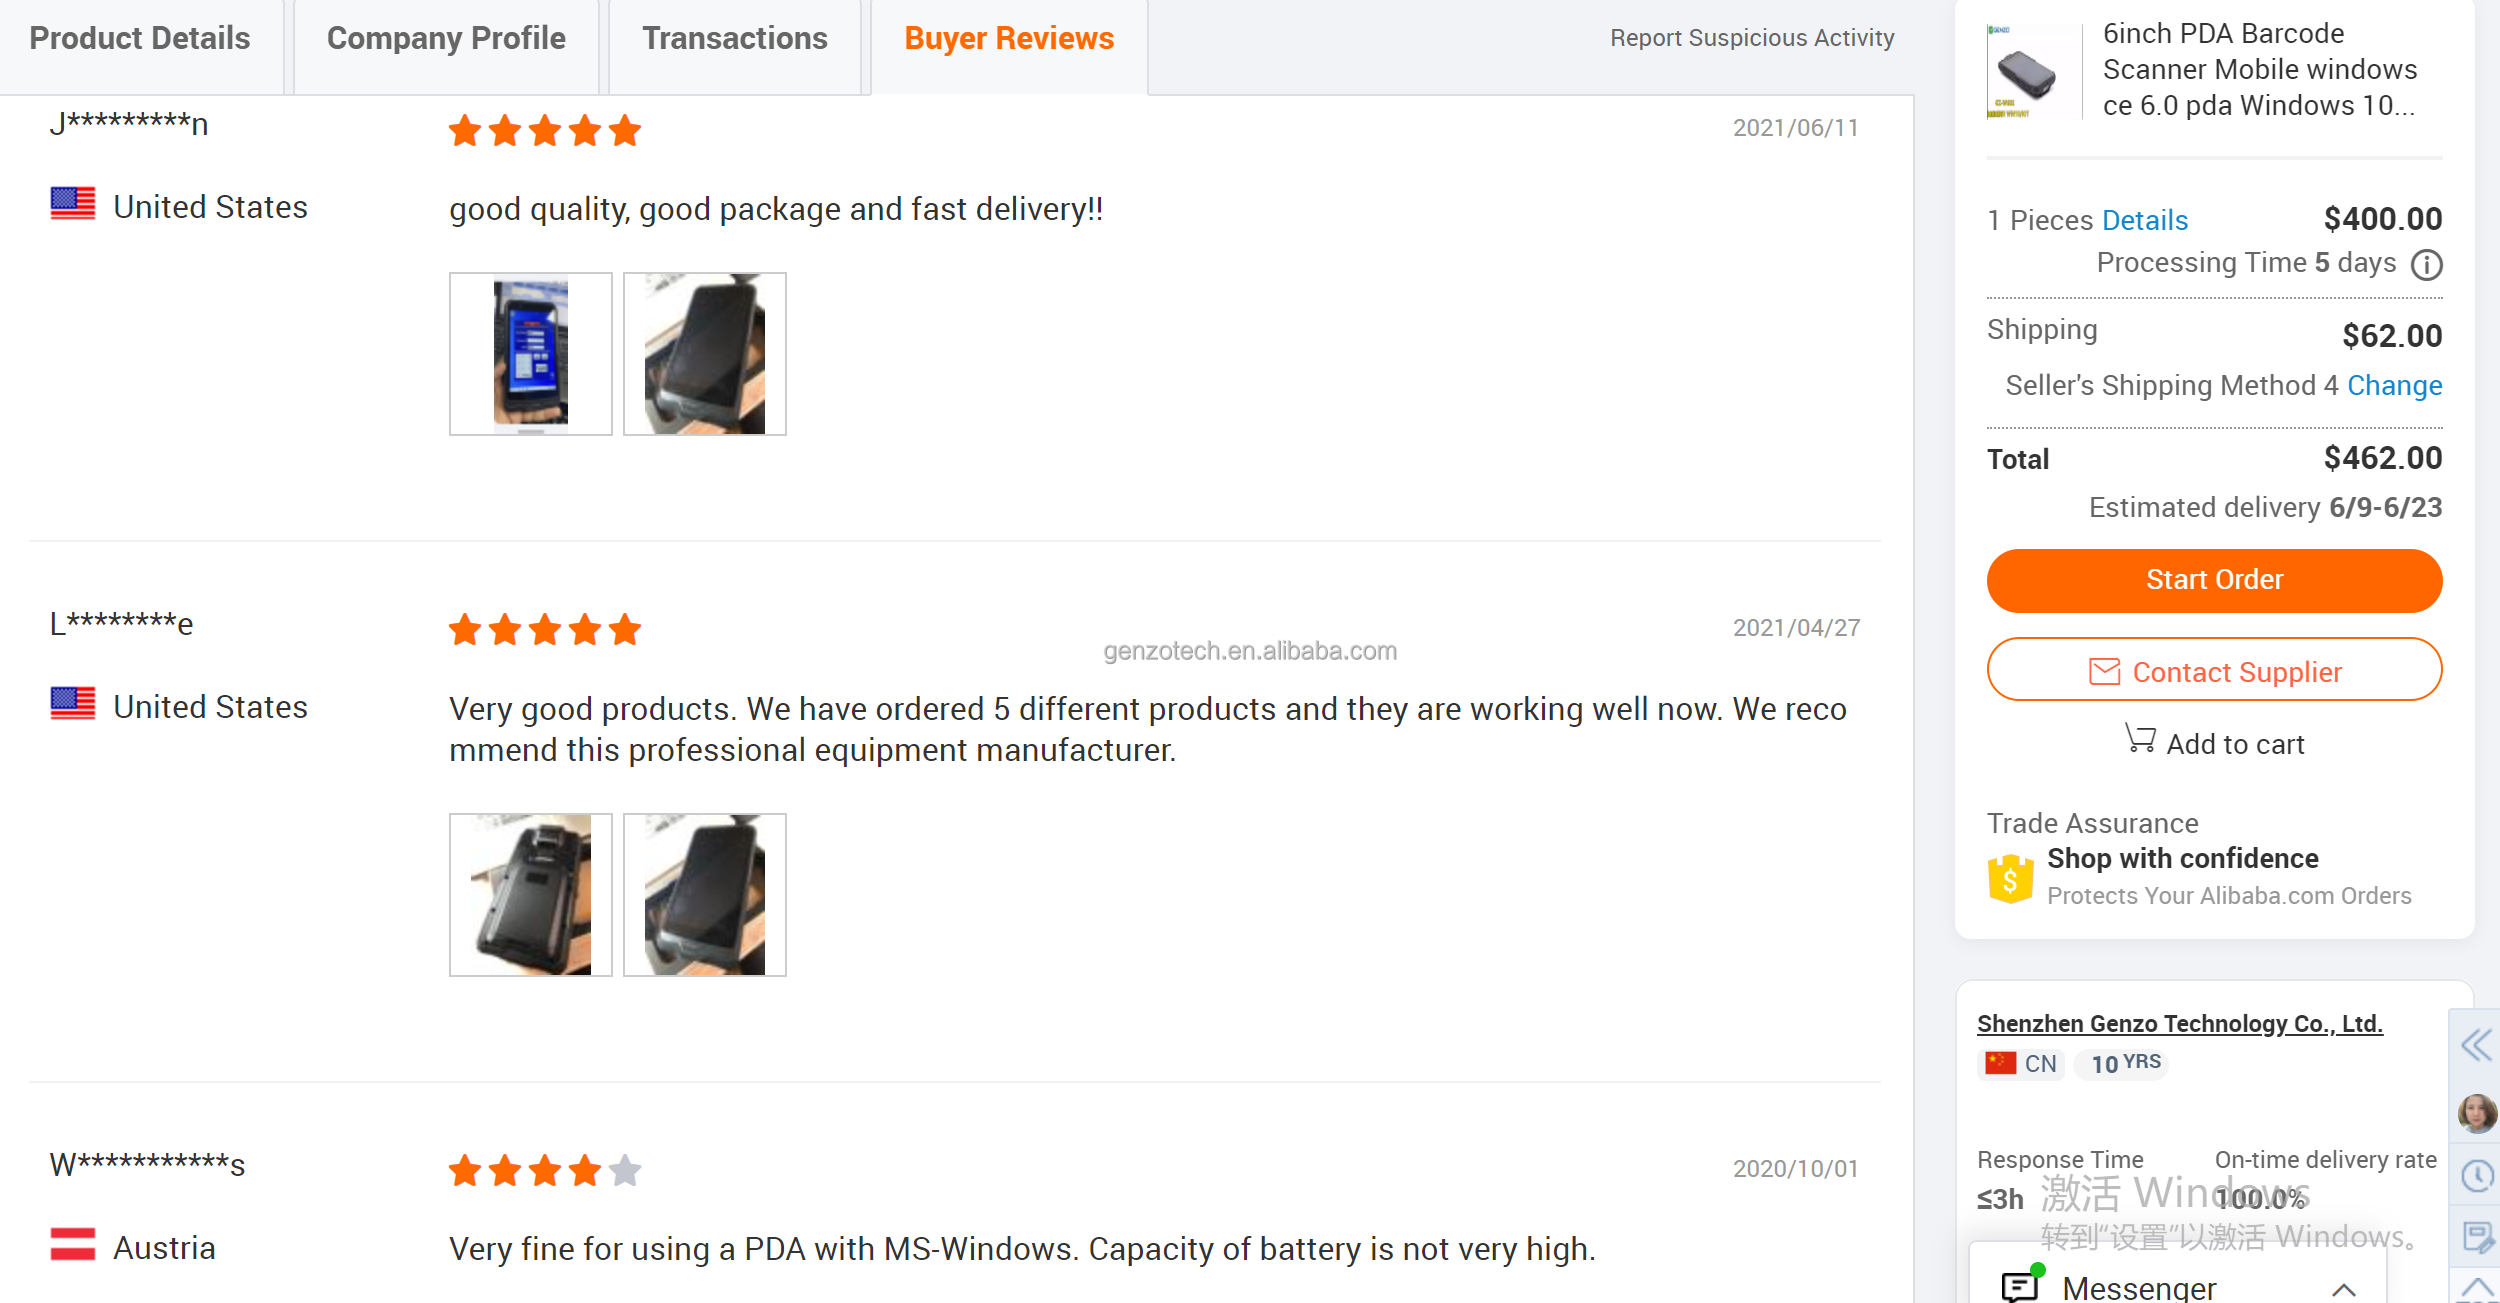
Task: View first review's blue-screen PDA photo
Action: pos(531,354)
